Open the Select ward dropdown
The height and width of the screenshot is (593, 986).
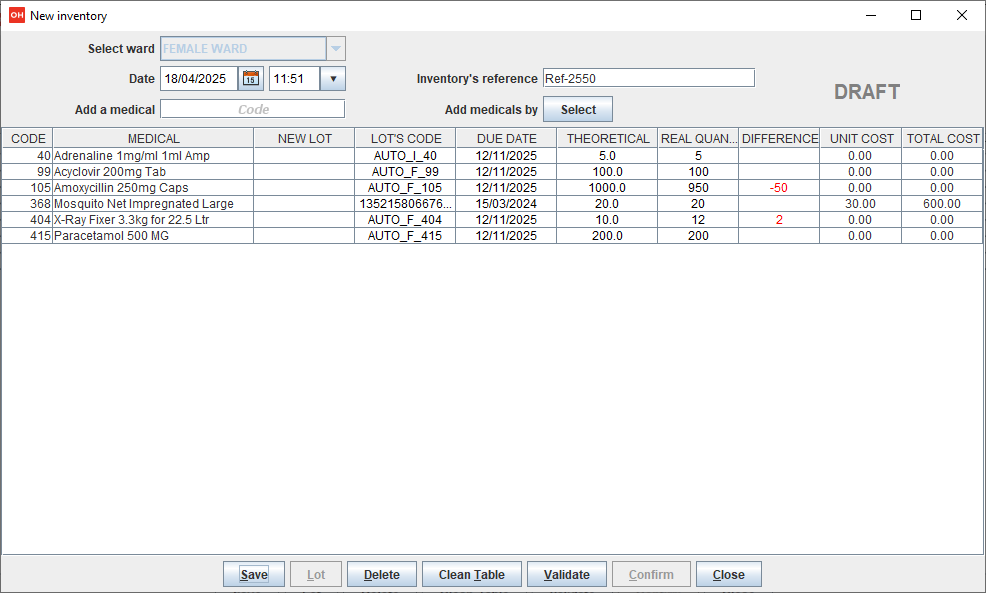click(335, 49)
